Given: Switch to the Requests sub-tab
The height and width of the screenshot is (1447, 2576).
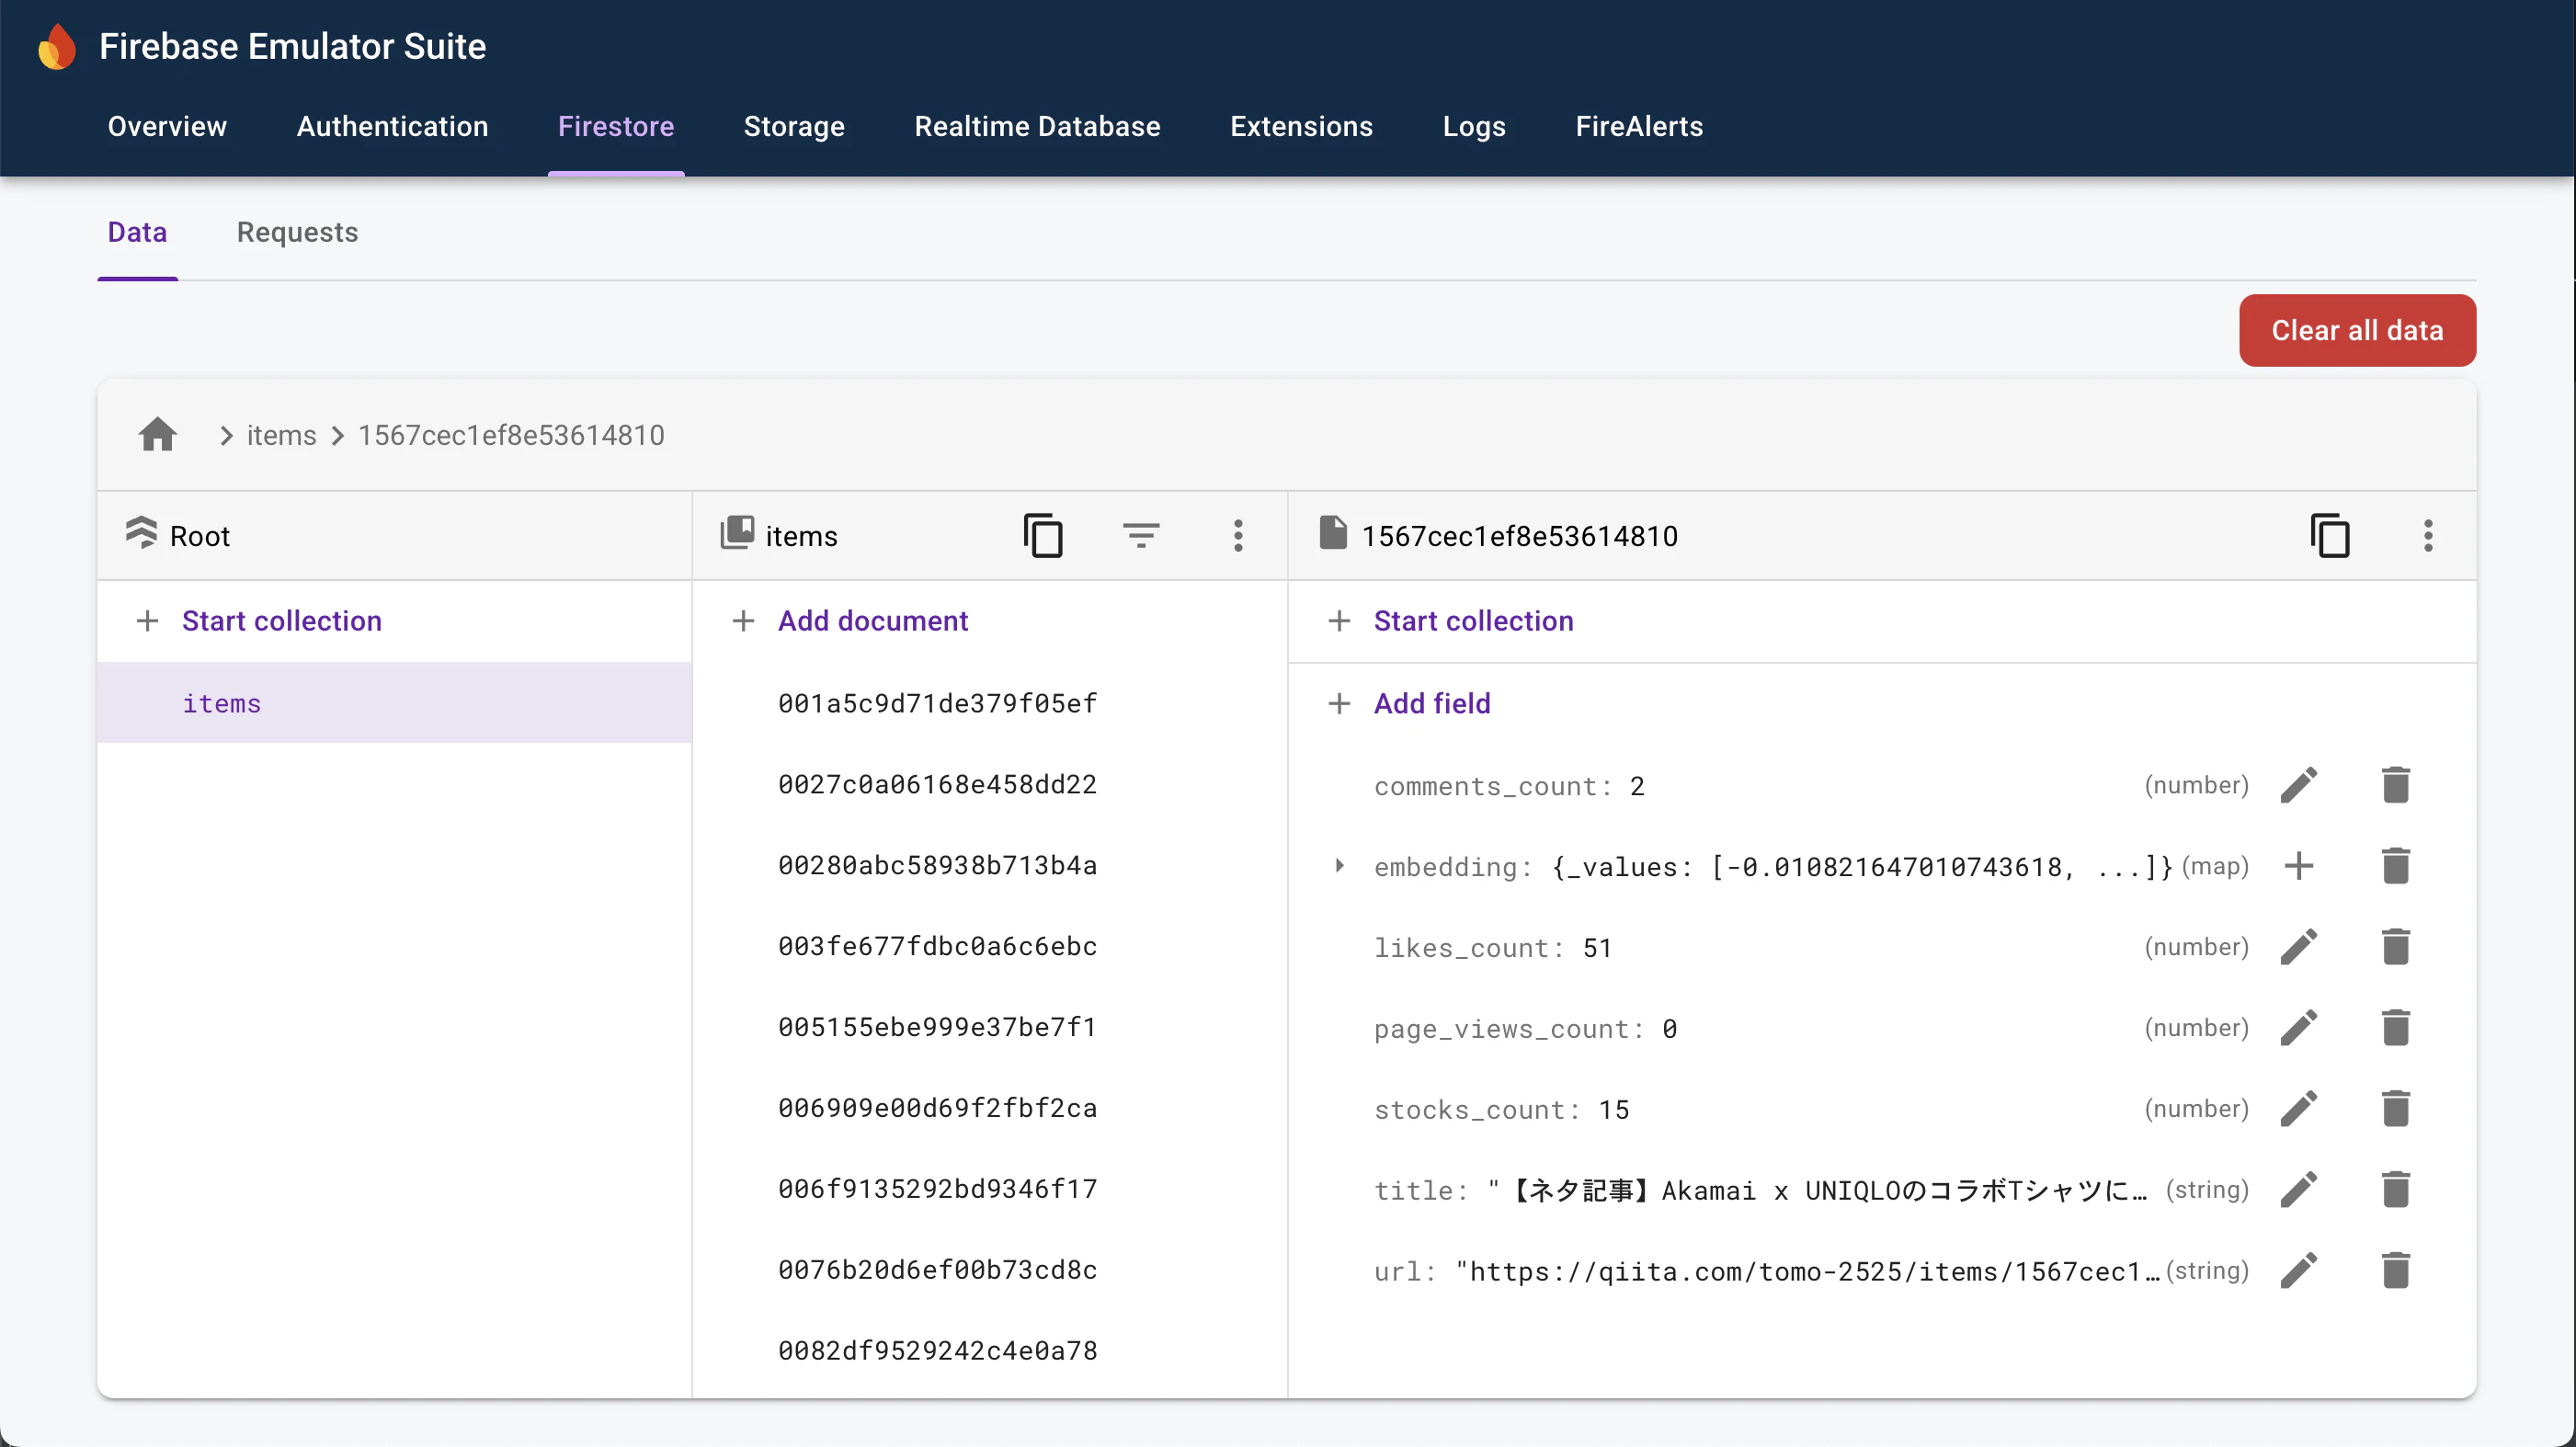Looking at the screenshot, I should [x=297, y=232].
